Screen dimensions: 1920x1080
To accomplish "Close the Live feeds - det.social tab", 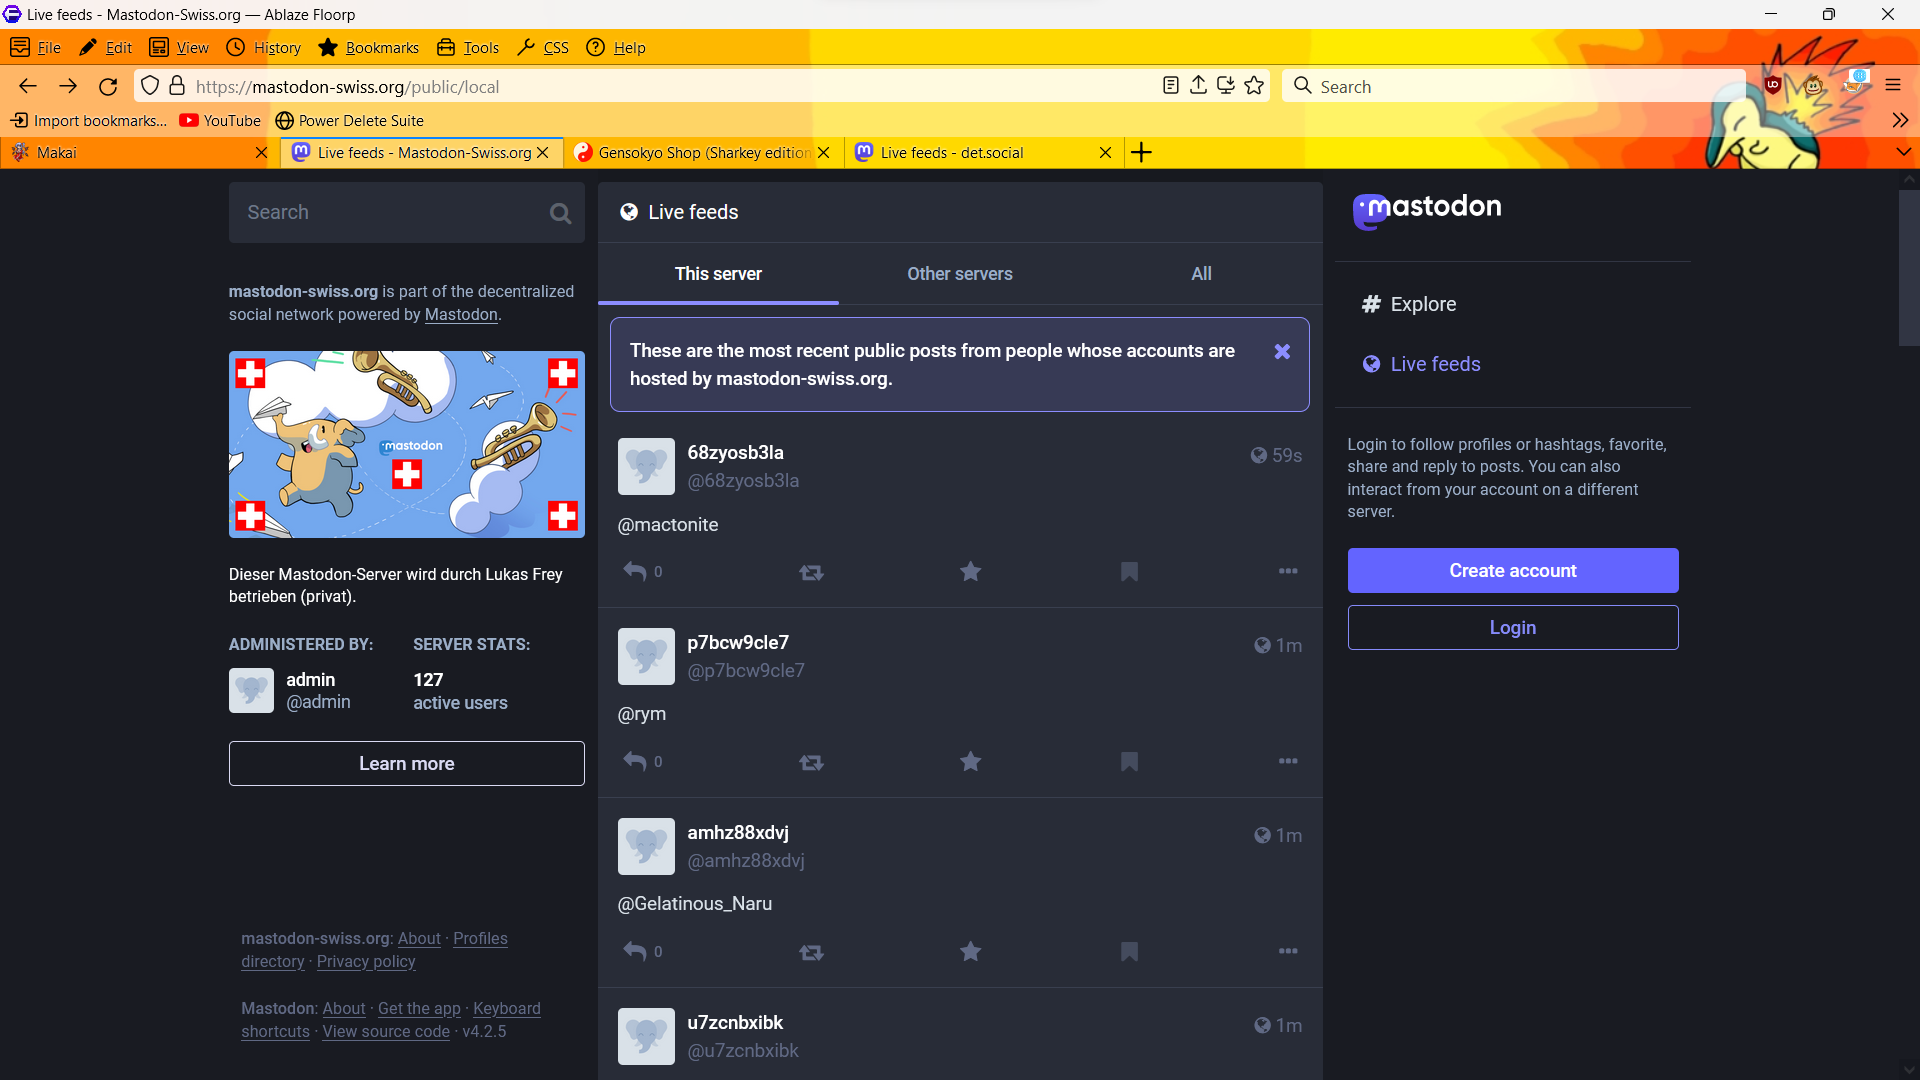I will click(1105, 152).
